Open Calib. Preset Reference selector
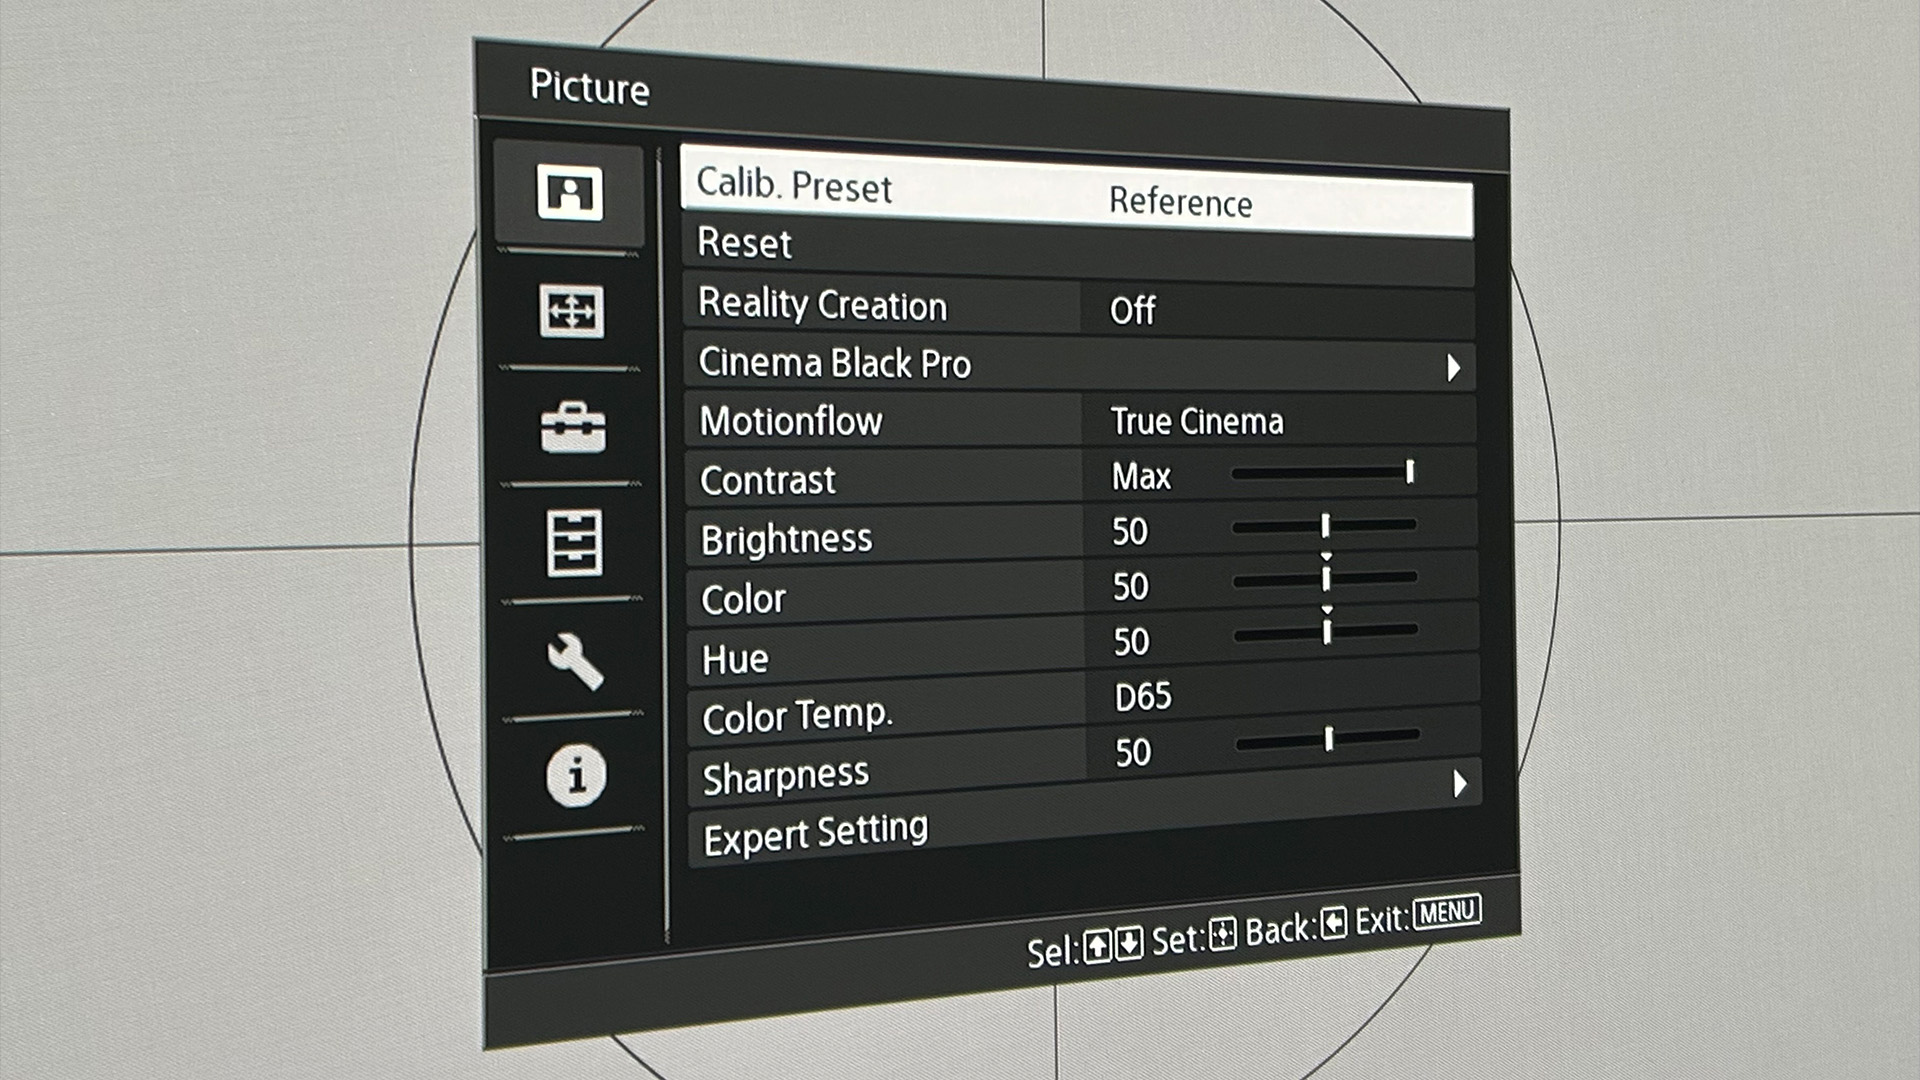This screenshot has height=1080, width=1920. coord(1180,202)
